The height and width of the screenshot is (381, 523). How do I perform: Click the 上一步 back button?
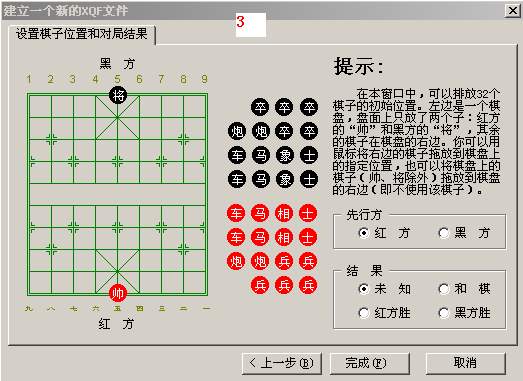pos(282,363)
